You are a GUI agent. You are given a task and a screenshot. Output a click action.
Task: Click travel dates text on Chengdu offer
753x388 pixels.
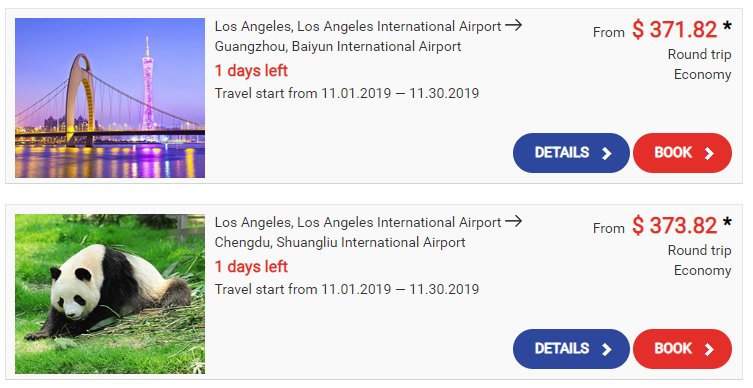[347, 289]
